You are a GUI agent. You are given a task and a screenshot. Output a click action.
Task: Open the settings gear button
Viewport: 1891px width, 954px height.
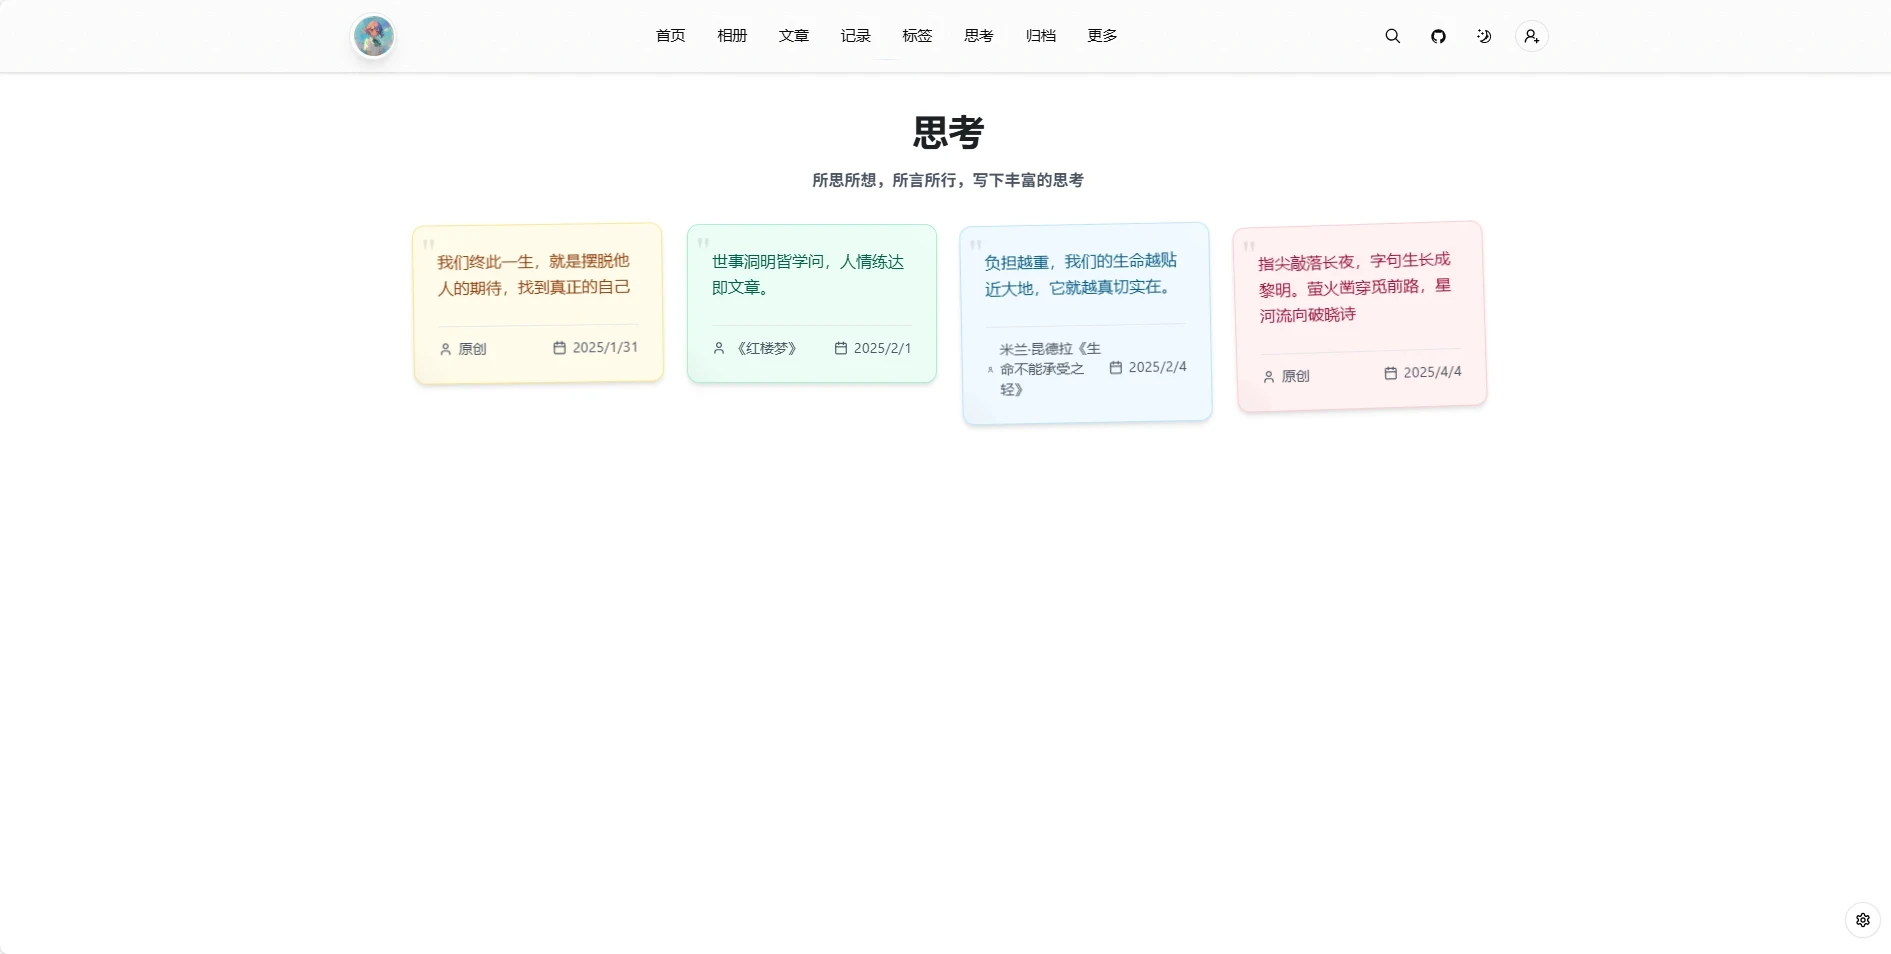(x=1862, y=920)
